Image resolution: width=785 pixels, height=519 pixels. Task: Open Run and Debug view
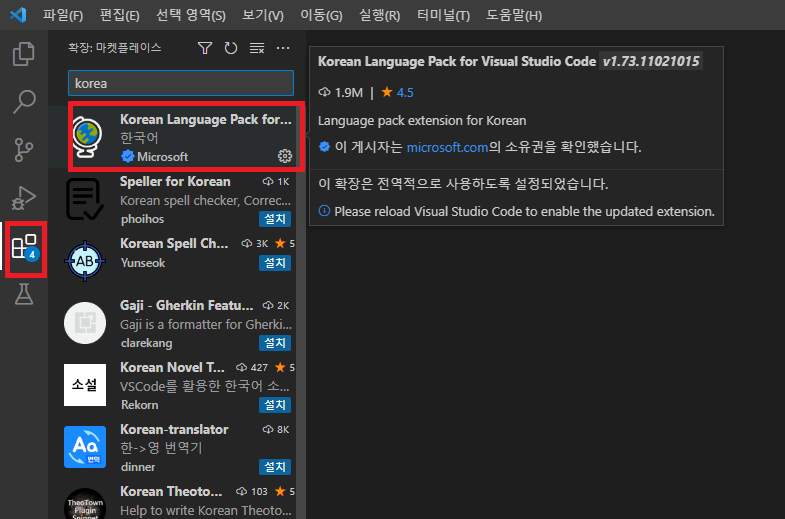(x=24, y=198)
